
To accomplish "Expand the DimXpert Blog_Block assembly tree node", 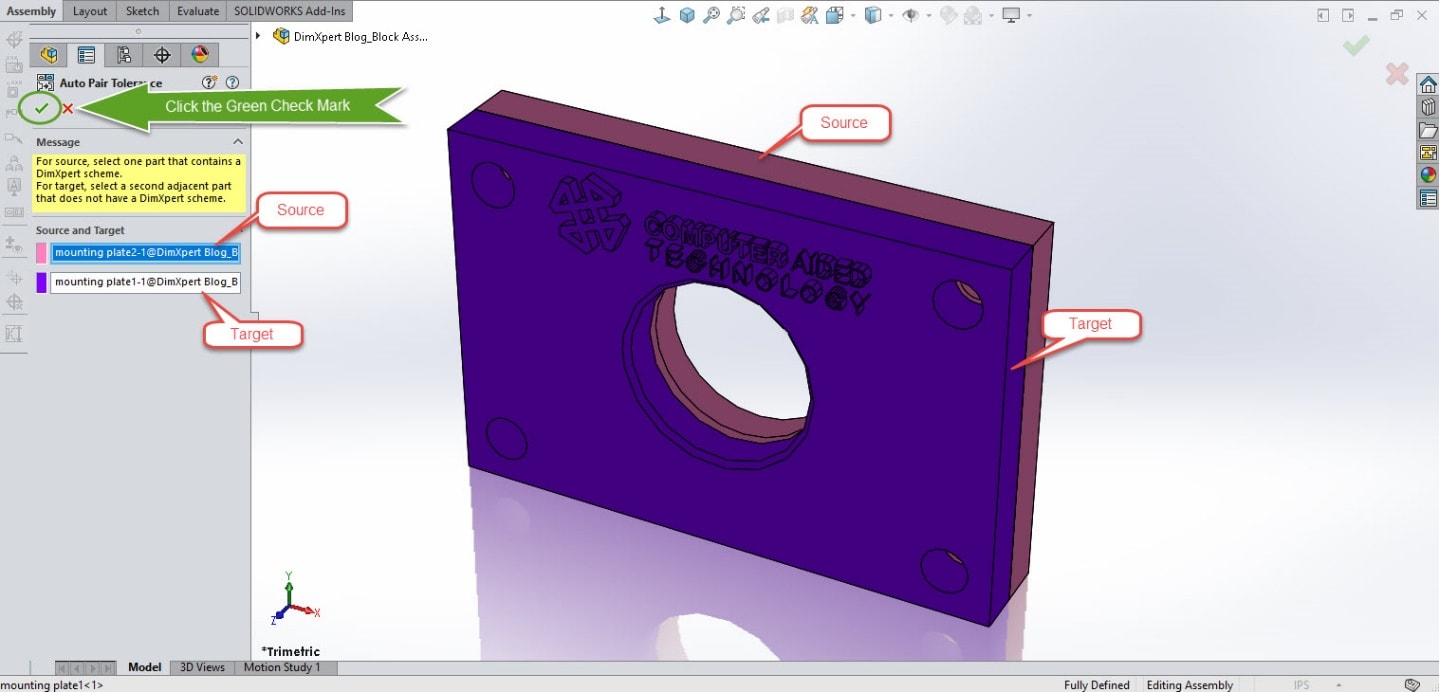I will 259,36.
